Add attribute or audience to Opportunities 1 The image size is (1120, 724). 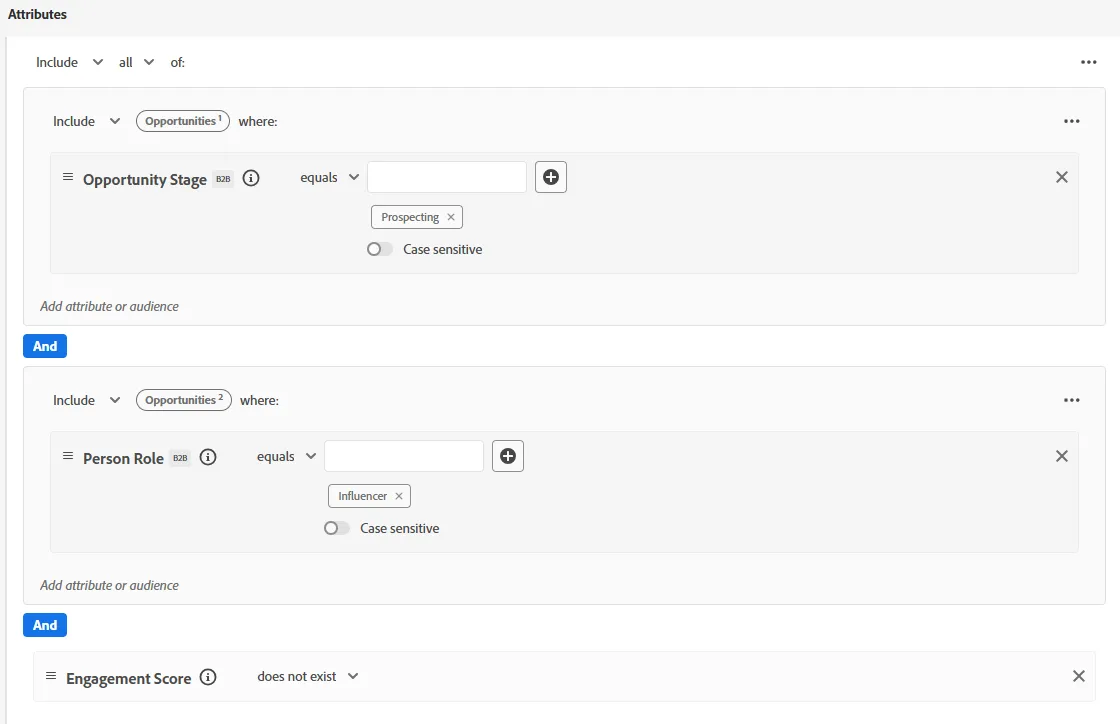click(109, 306)
